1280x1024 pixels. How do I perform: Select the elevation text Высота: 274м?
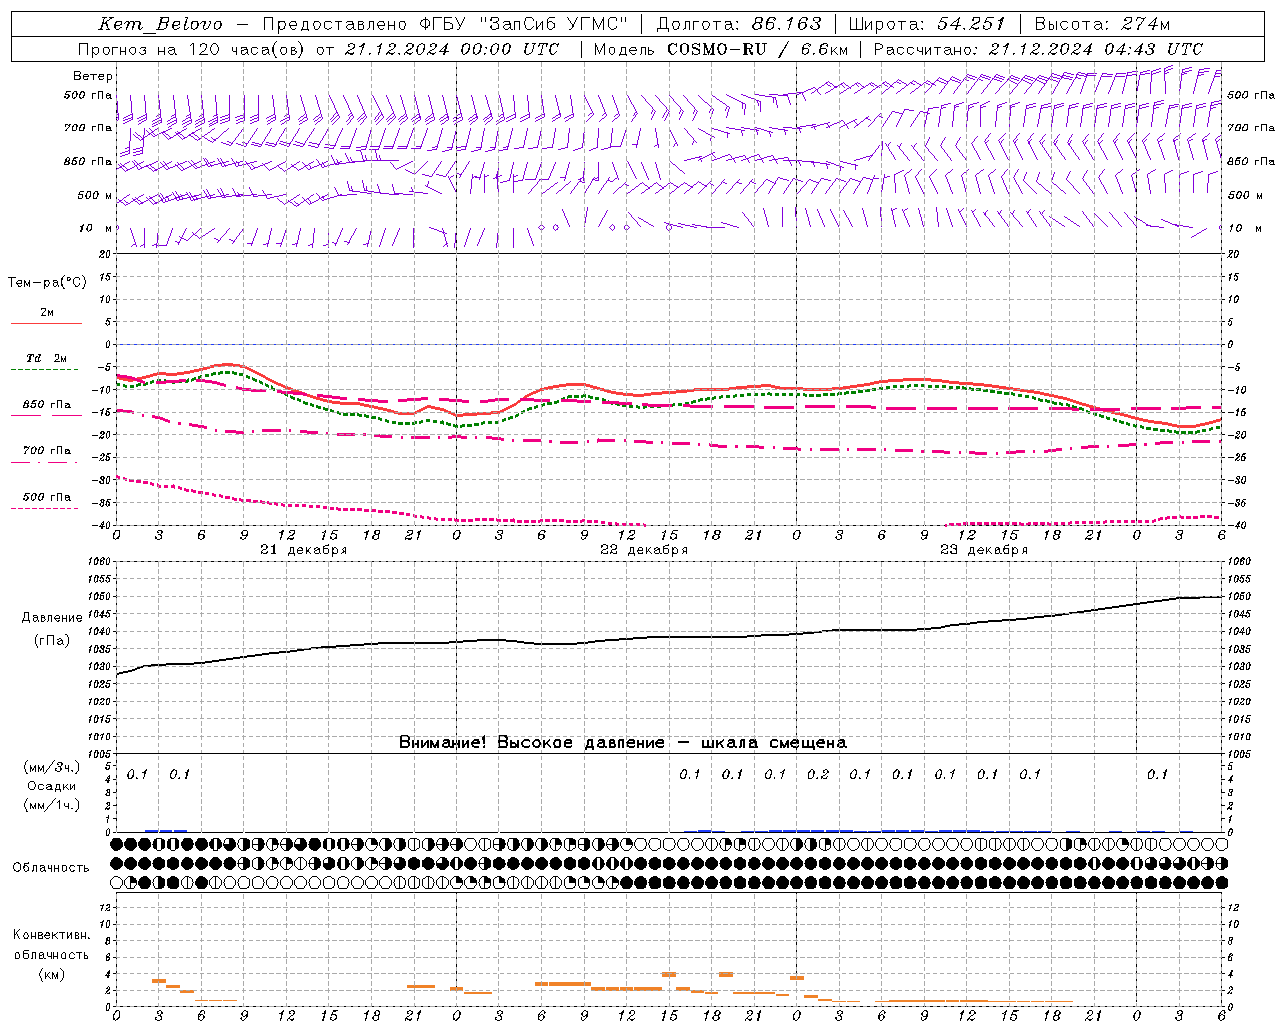click(x=1102, y=24)
